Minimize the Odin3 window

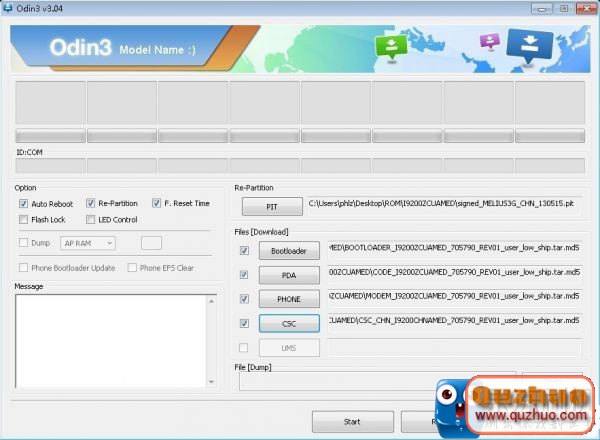pos(542,8)
